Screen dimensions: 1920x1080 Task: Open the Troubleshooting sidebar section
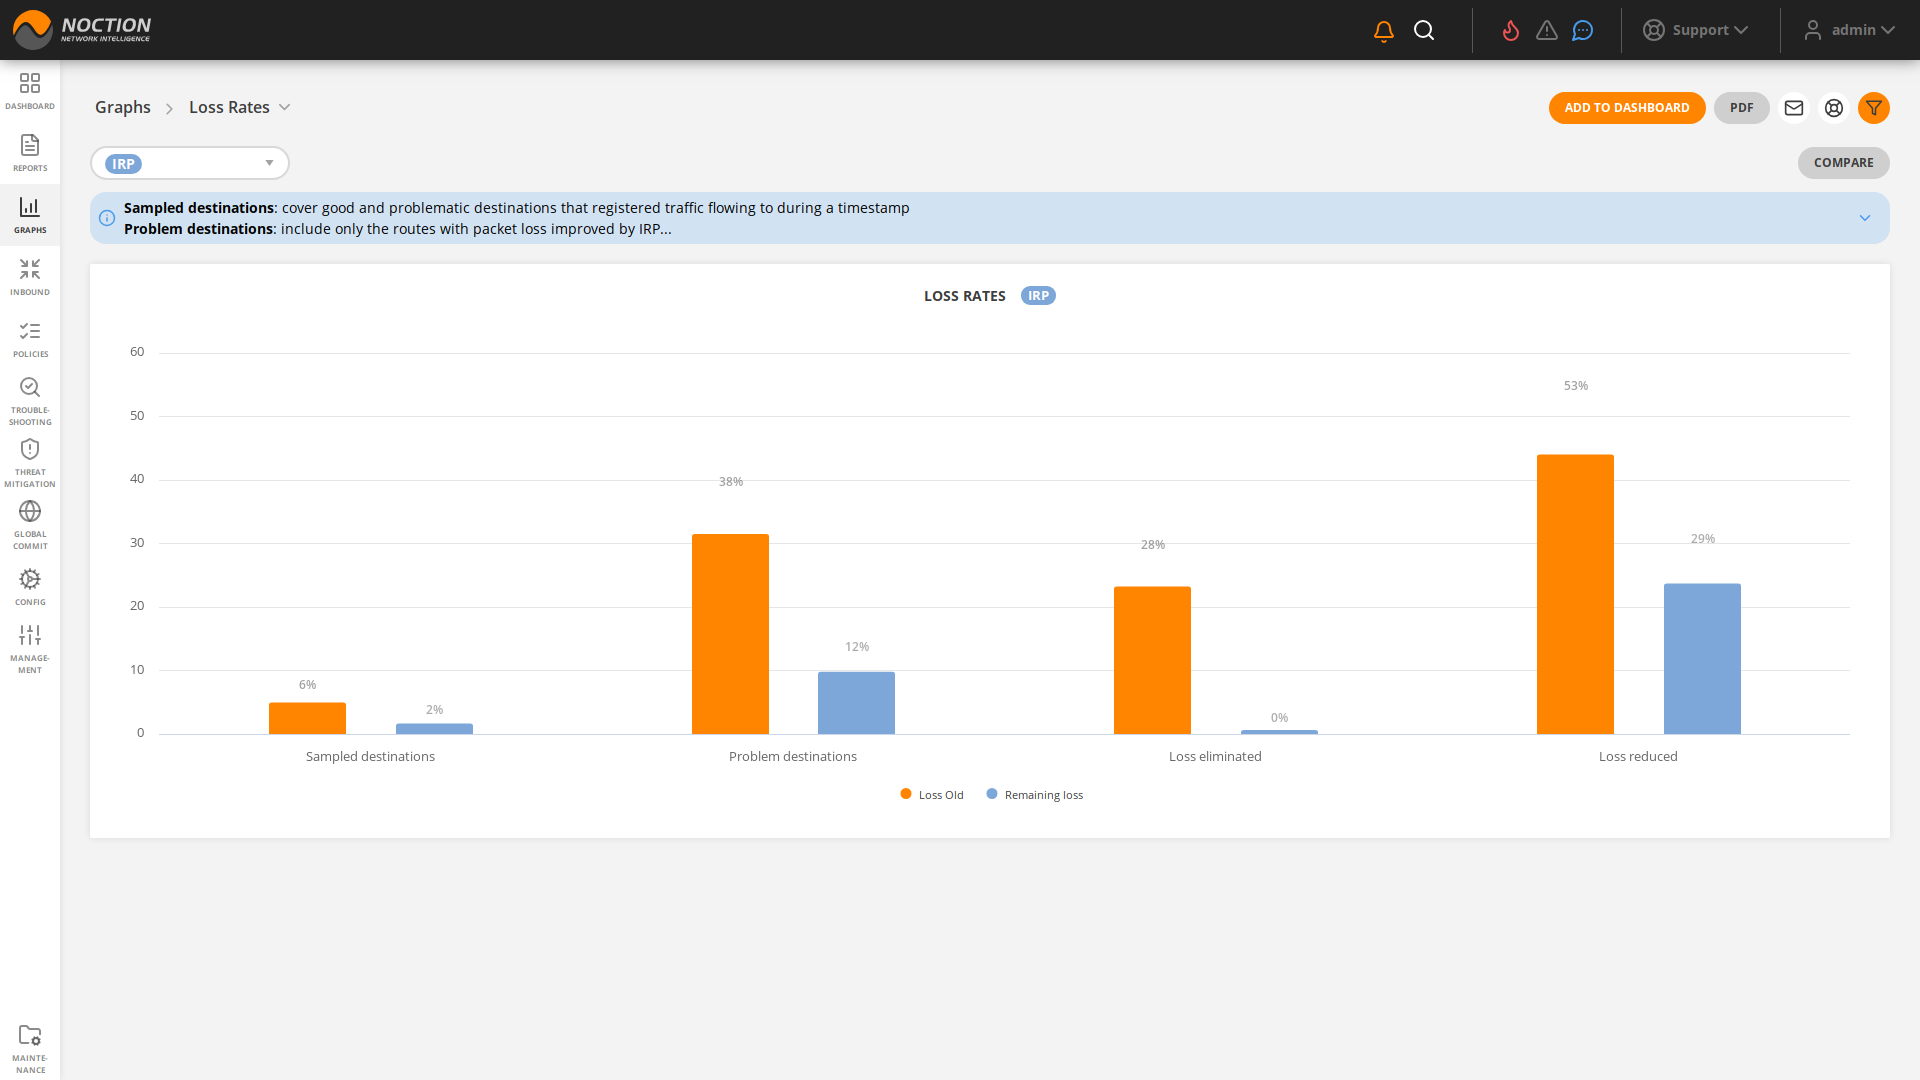30,400
